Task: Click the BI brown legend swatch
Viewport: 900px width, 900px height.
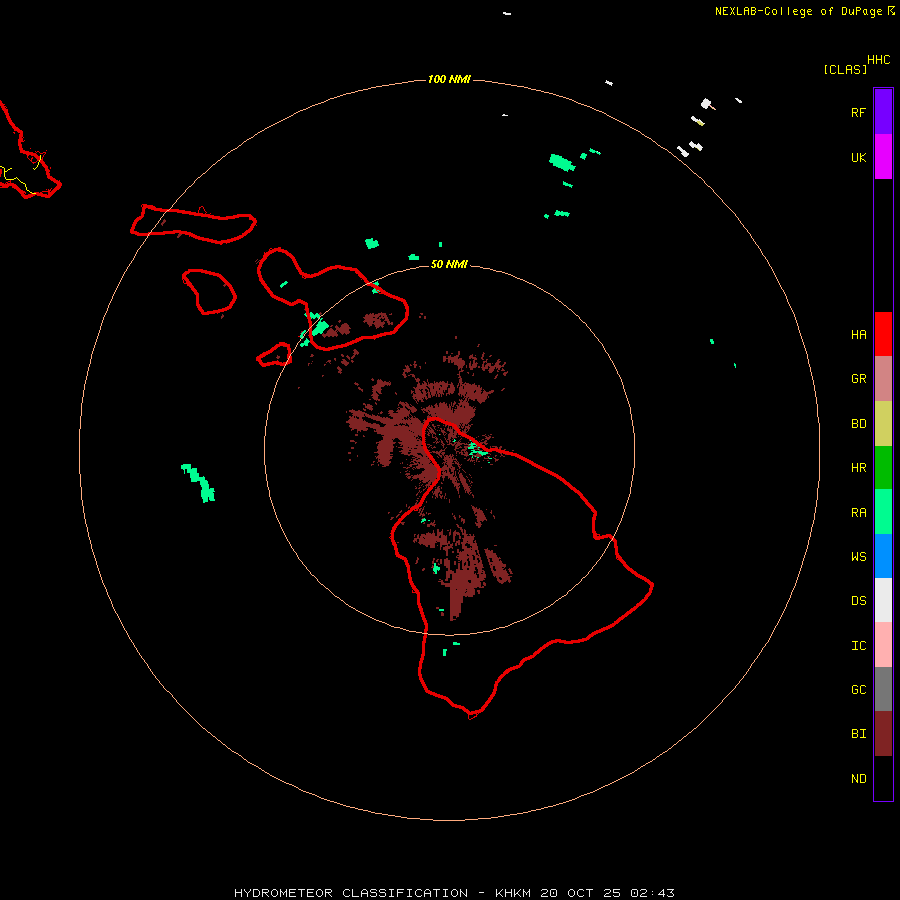Action: (x=883, y=734)
